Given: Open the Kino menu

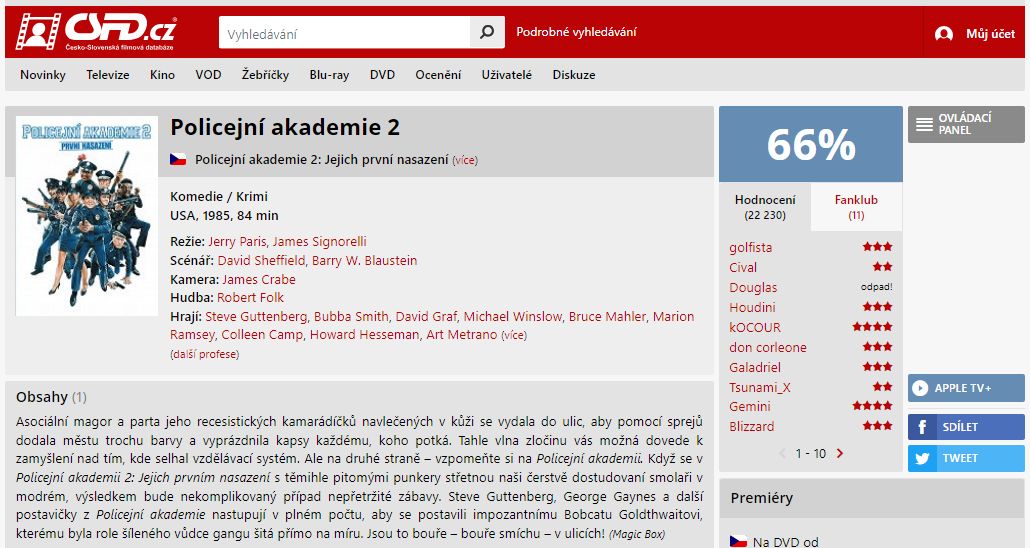Looking at the screenshot, I should coord(162,75).
